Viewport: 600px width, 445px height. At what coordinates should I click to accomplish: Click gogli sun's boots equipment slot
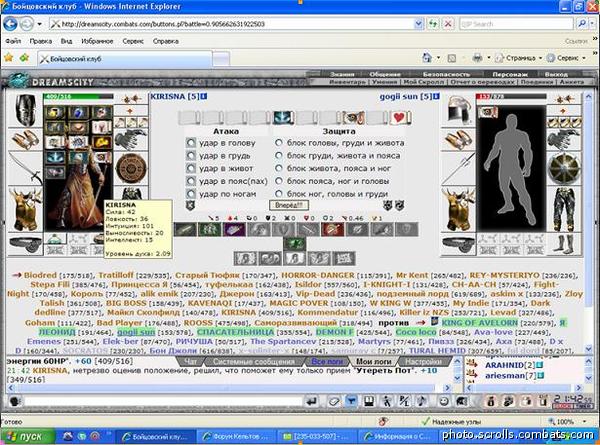pyautogui.click(x=564, y=245)
